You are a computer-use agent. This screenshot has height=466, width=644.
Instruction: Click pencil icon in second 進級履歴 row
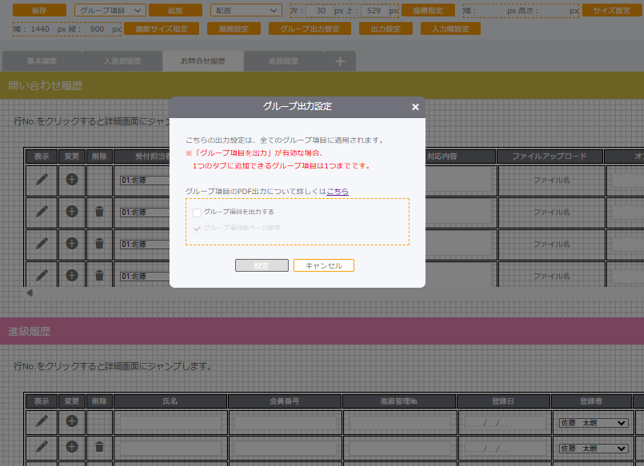tap(41, 447)
